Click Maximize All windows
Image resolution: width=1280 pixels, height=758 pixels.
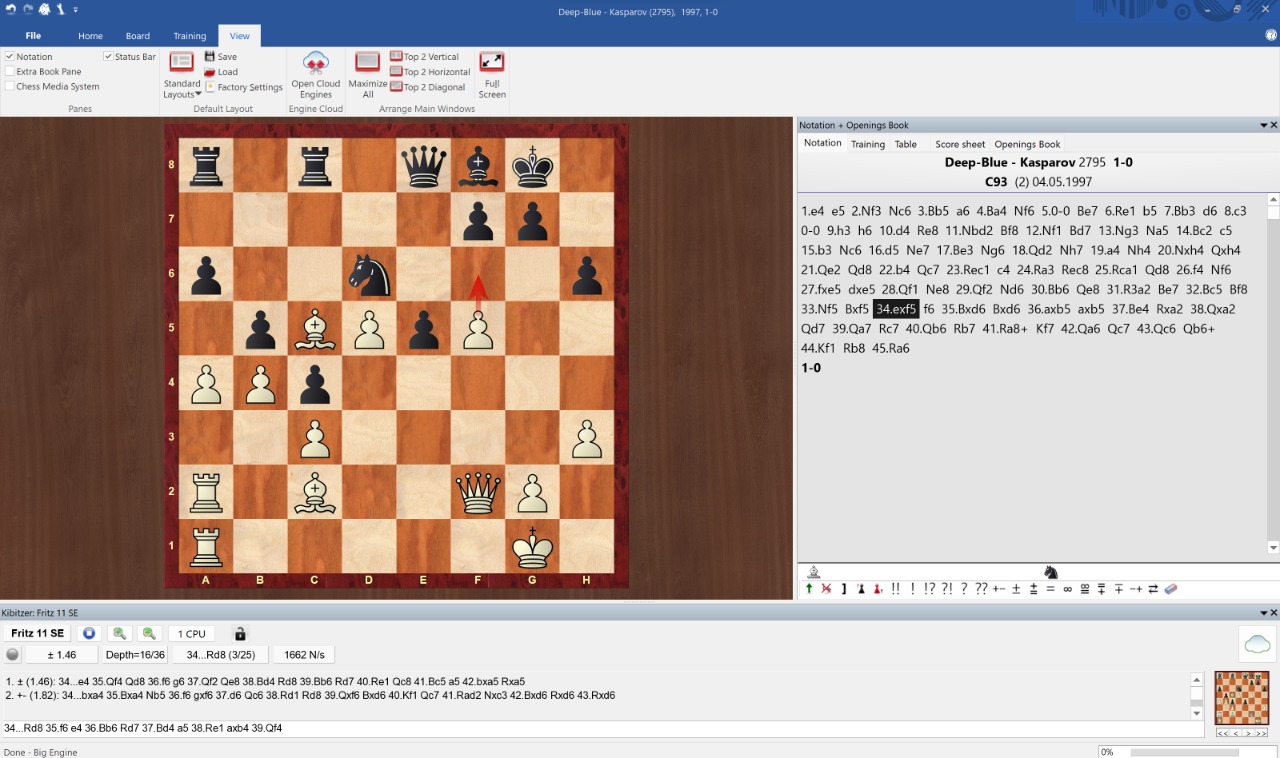pos(368,75)
